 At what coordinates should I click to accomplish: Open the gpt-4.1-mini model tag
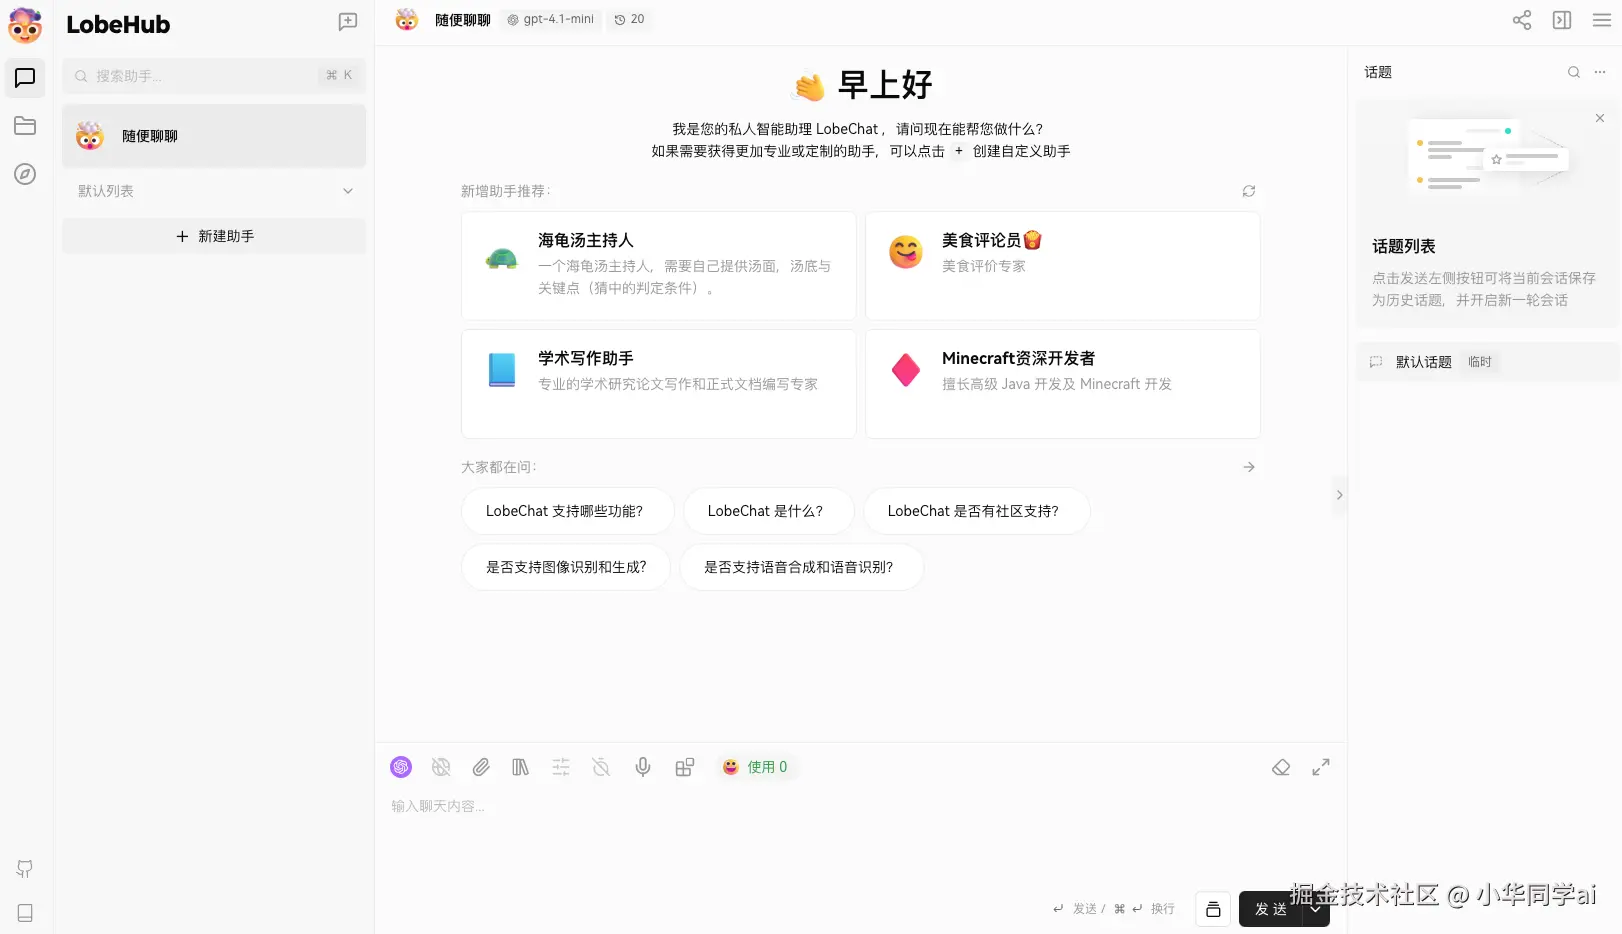550,20
